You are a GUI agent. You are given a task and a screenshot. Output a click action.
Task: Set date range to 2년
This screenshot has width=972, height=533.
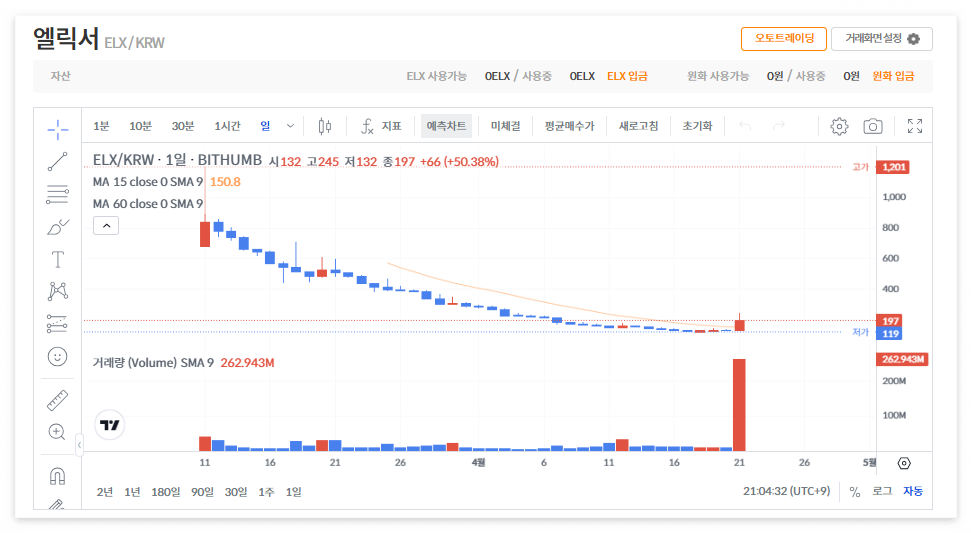(x=105, y=492)
